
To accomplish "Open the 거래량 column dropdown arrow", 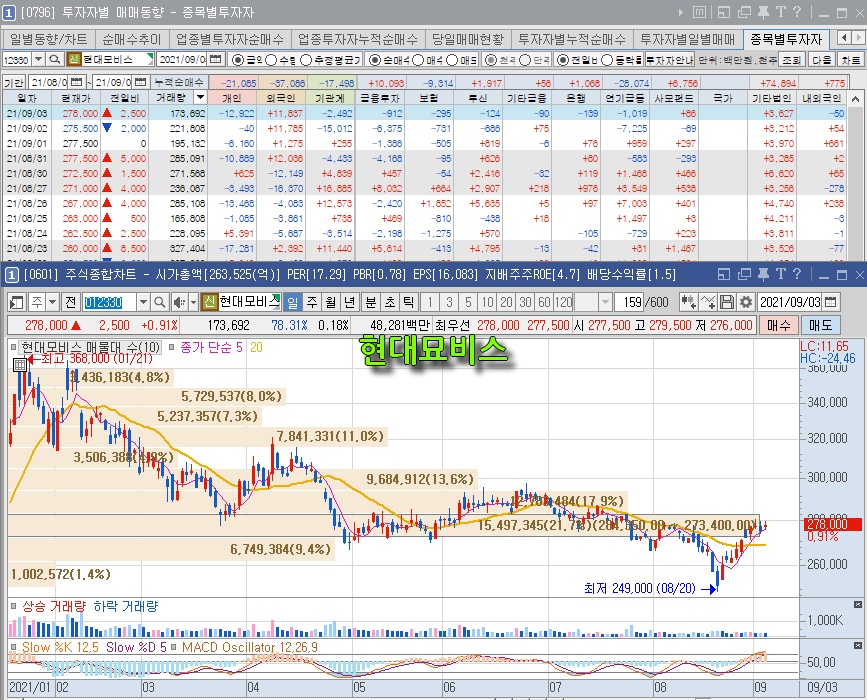I will pyautogui.click(x=200, y=98).
